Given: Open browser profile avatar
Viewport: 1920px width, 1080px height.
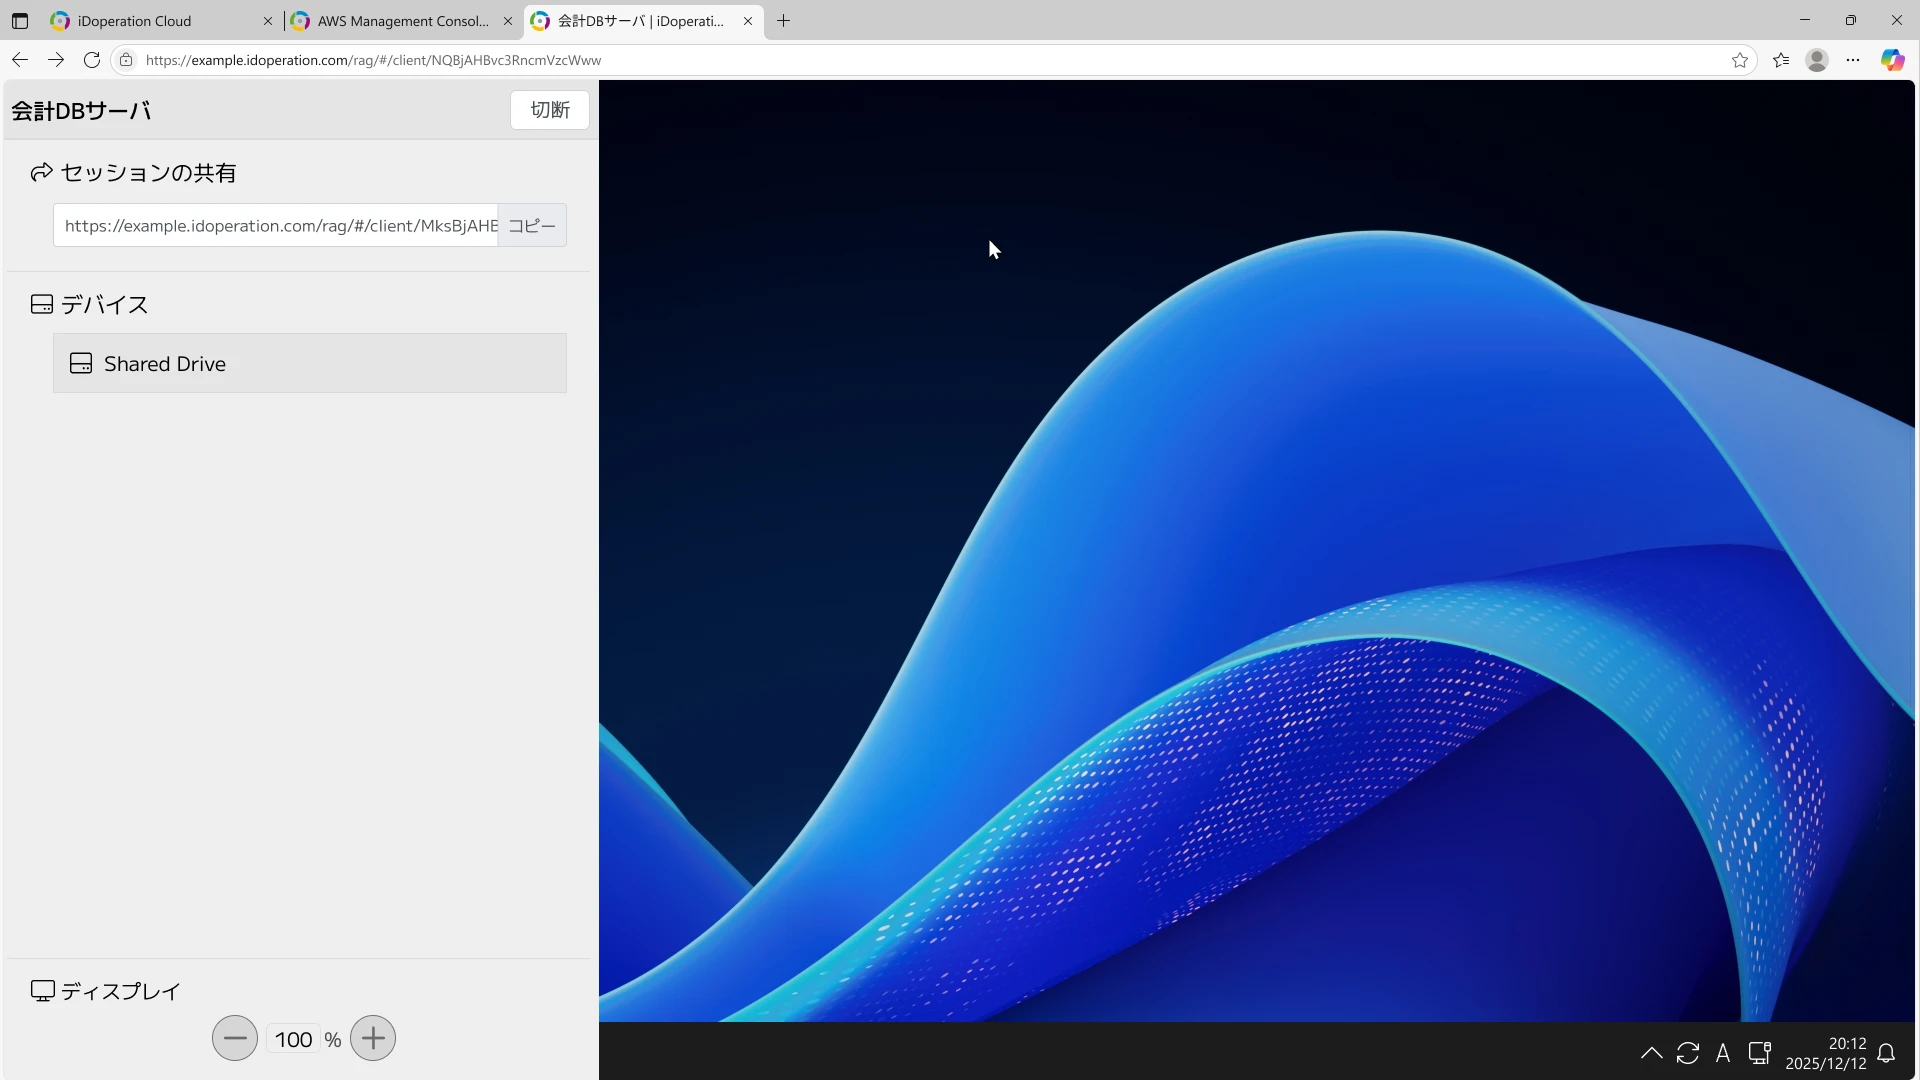Looking at the screenshot, I should 1817,60.
